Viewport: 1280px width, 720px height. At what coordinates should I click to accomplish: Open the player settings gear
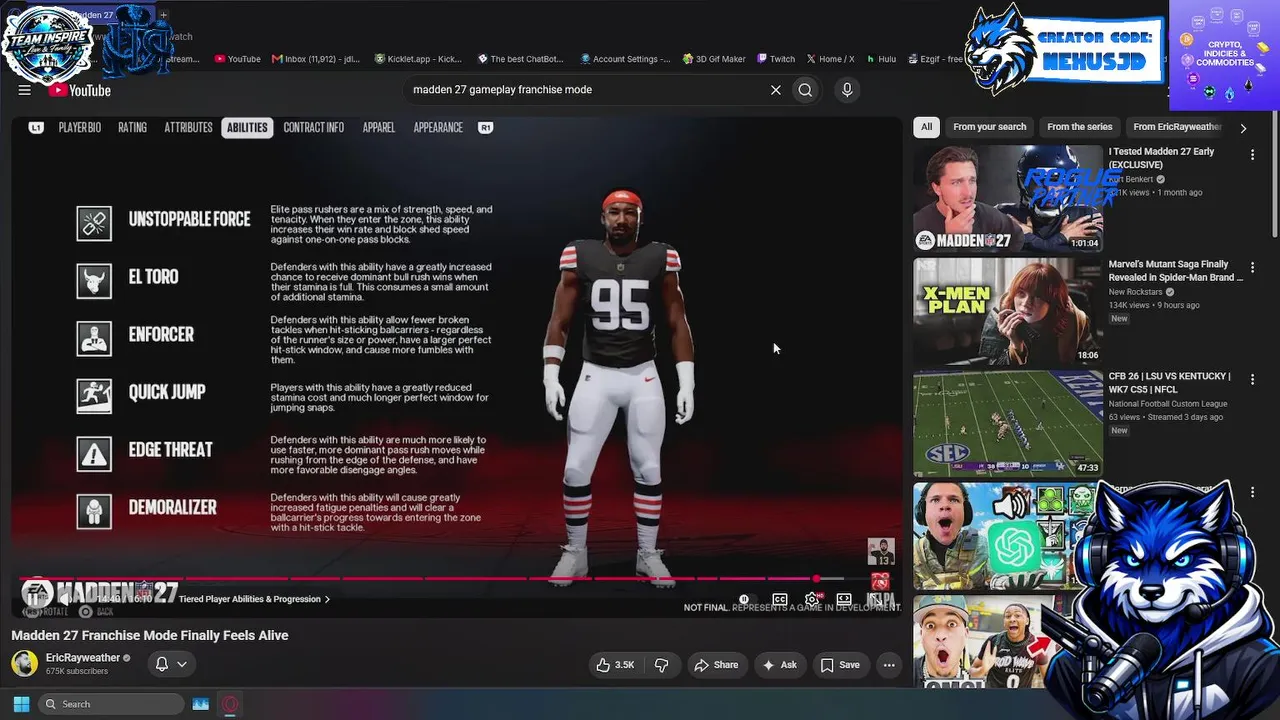[812, 599]
